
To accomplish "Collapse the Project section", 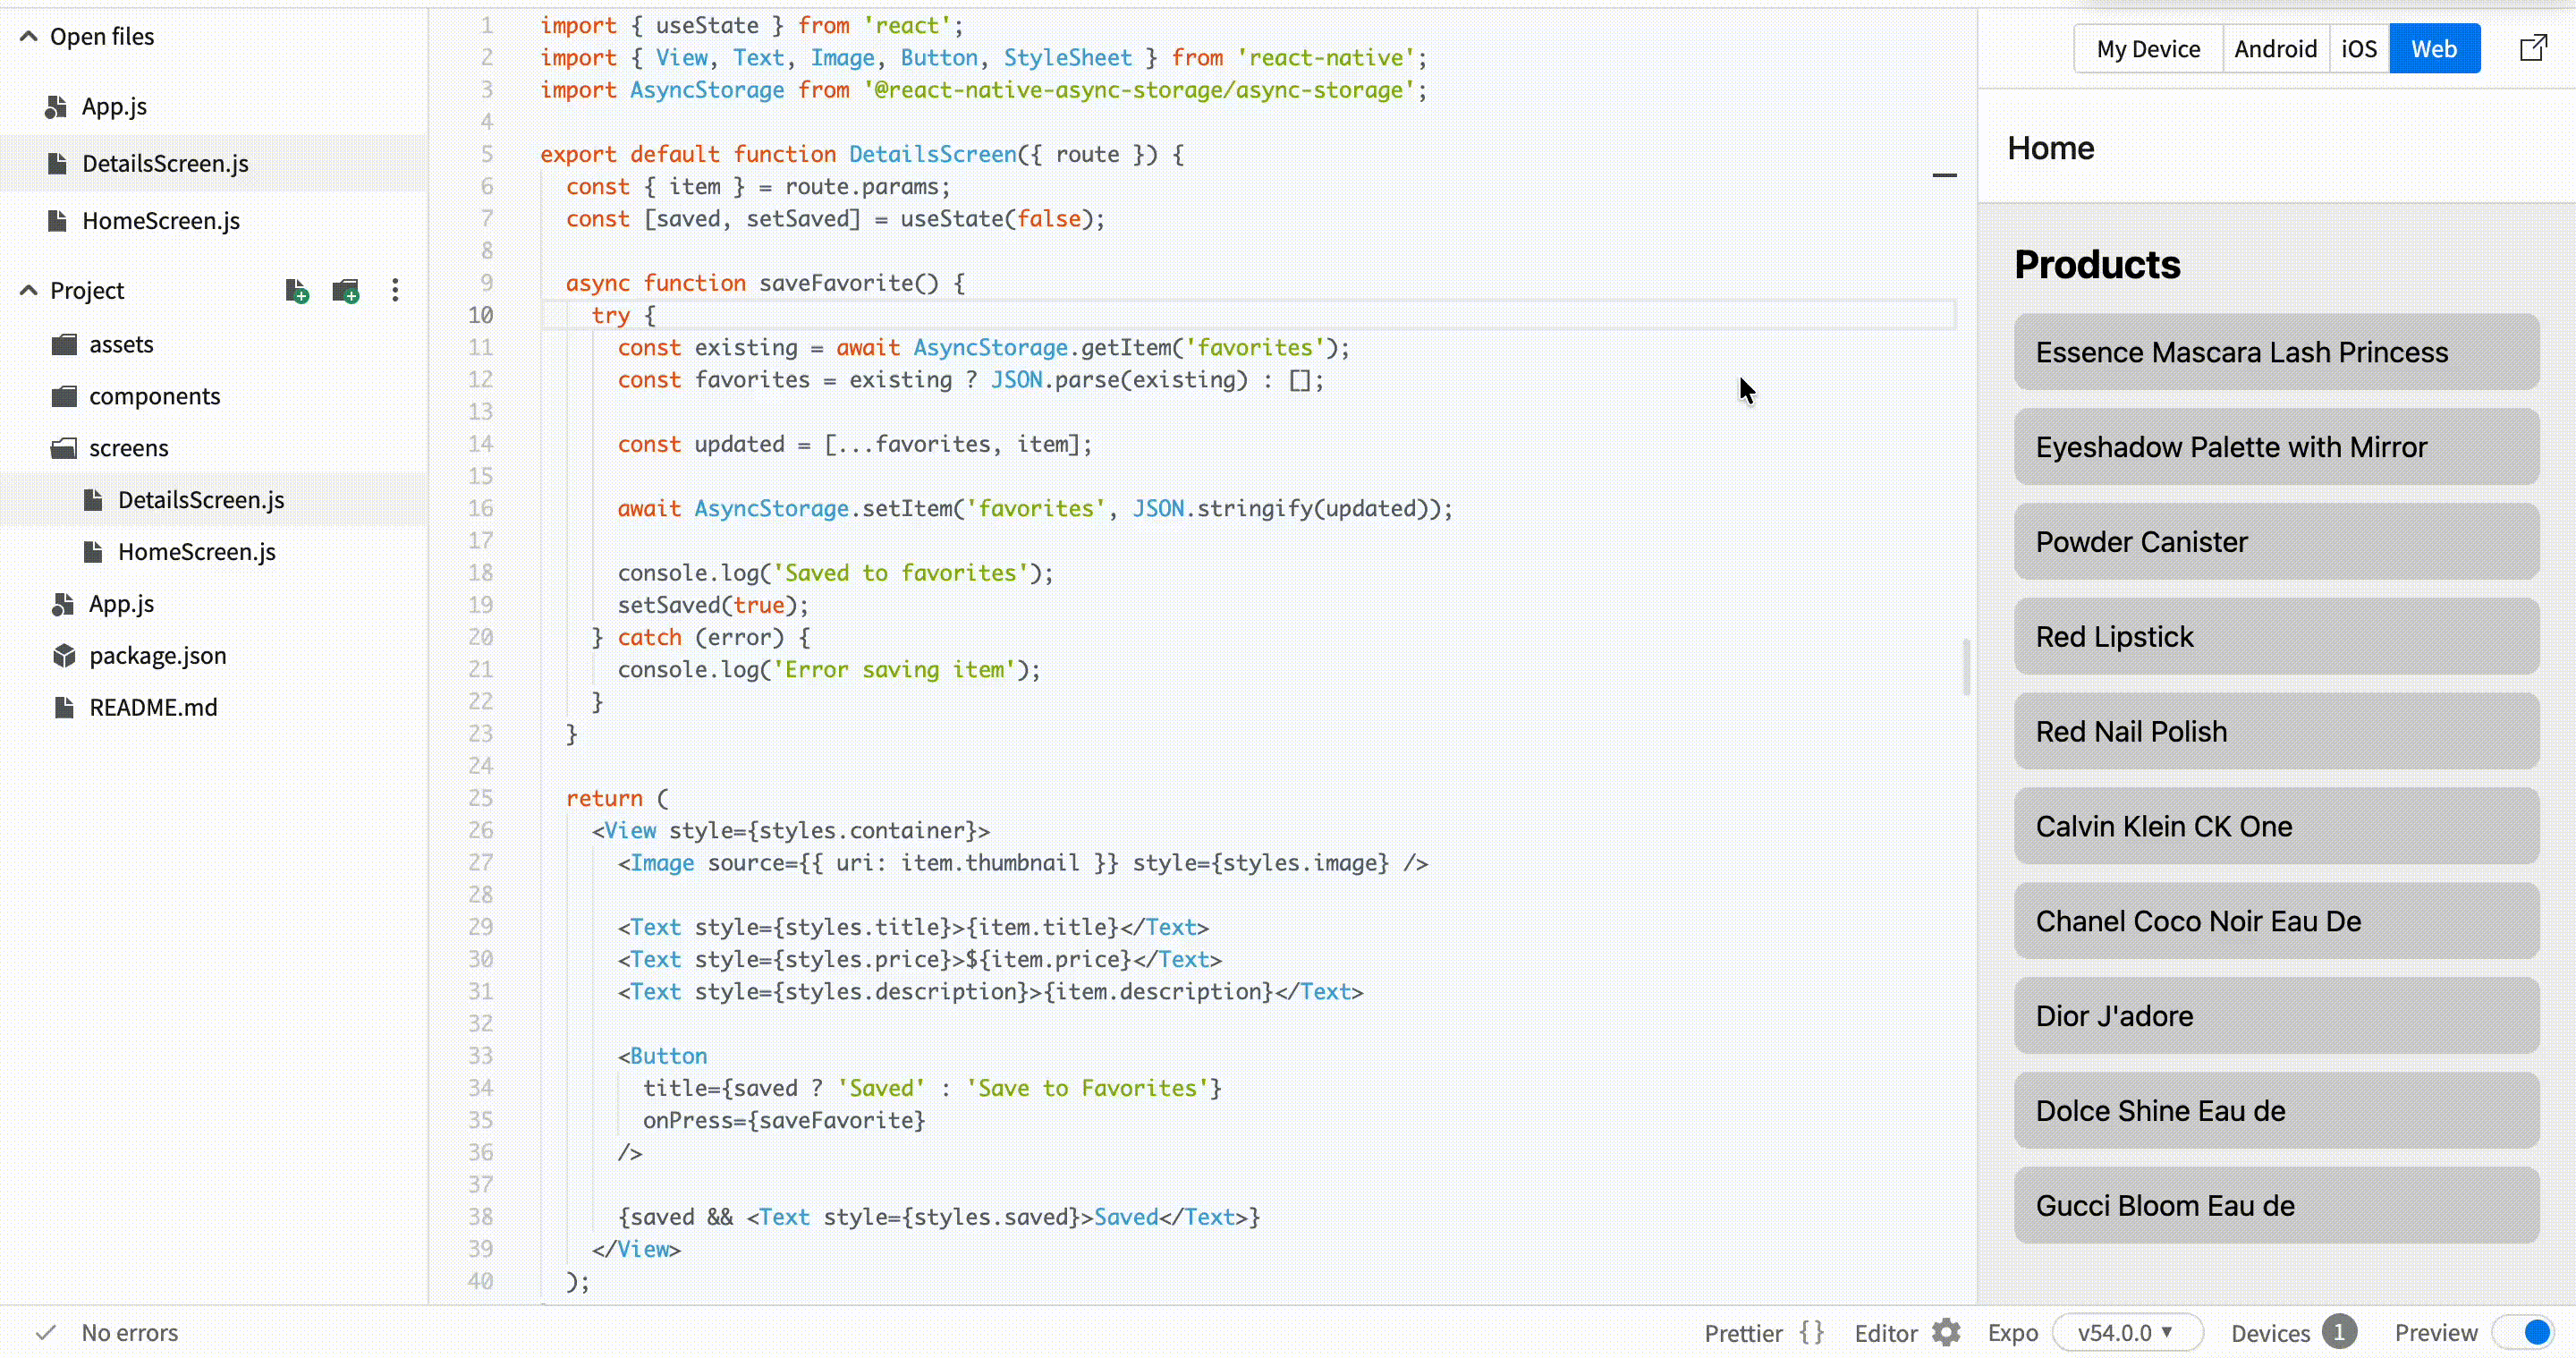I will (x=29, y=291).
